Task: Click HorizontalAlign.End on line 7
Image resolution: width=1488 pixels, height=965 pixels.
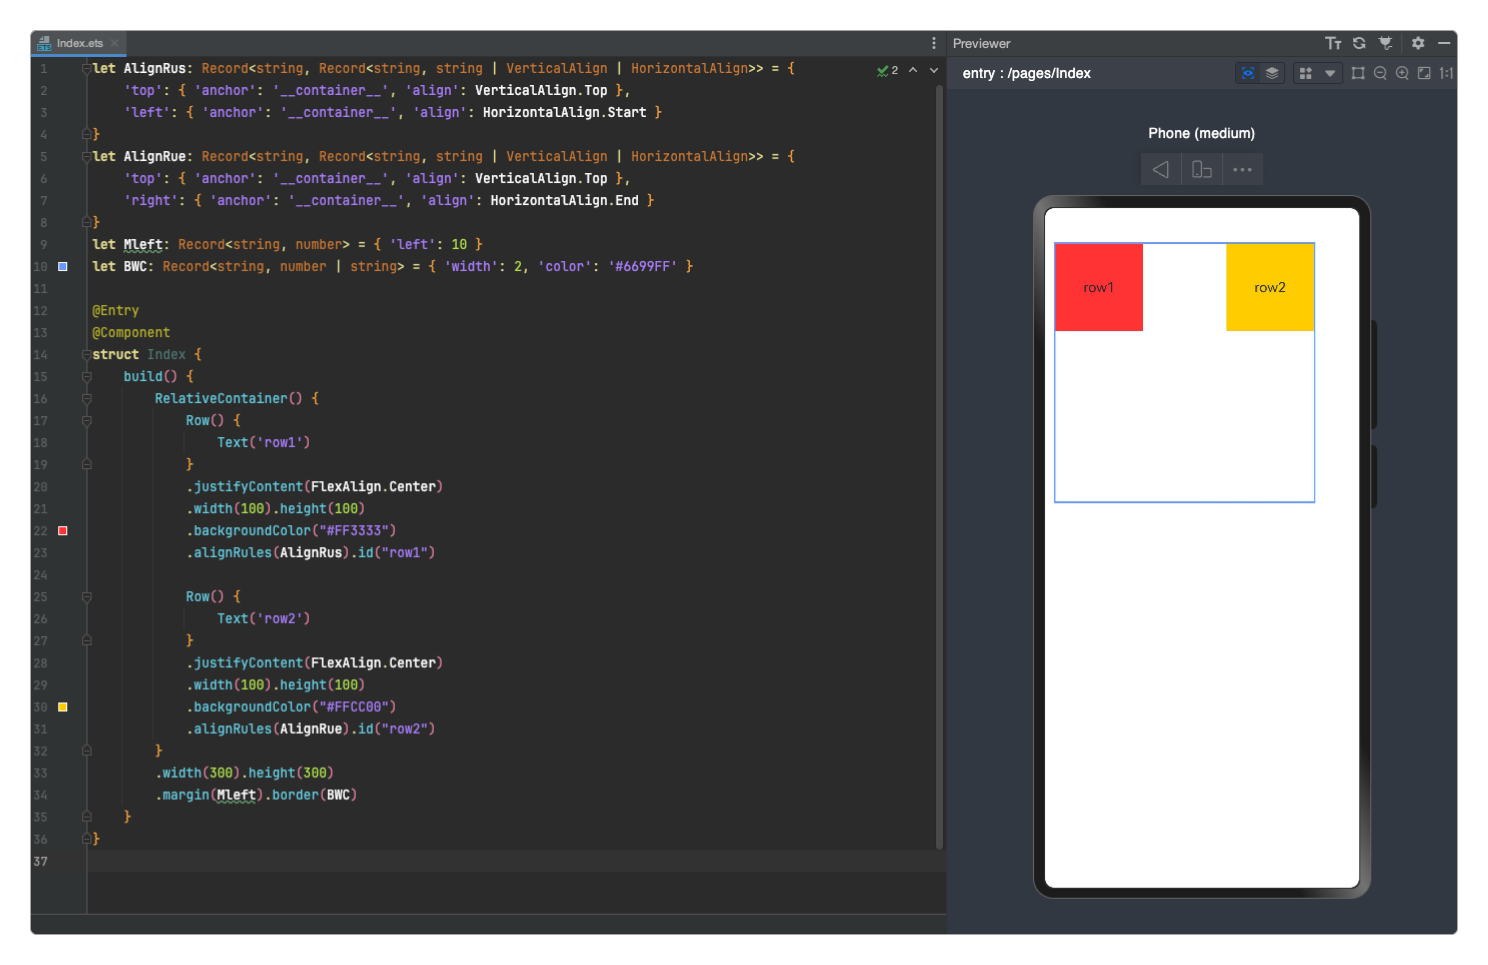Action: pos(564,200)
